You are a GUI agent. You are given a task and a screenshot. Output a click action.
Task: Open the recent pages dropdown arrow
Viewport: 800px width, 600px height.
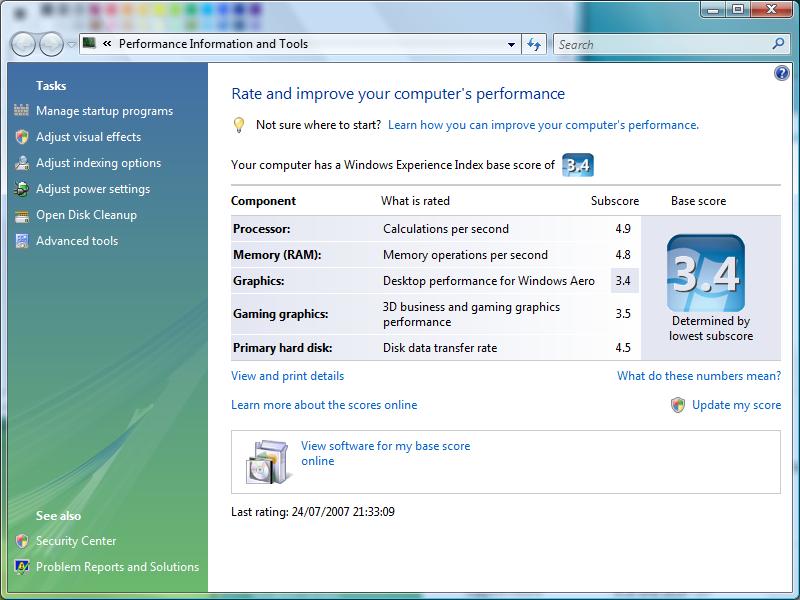[x=71, y=44]
